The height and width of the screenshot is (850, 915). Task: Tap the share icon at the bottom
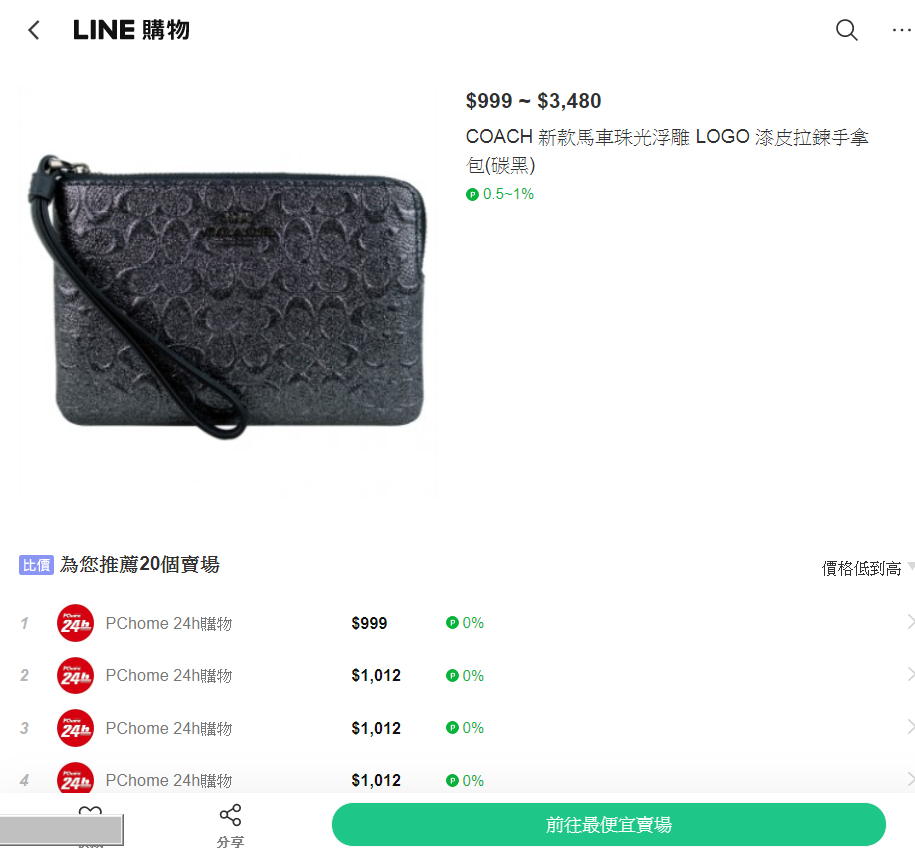[x=230, y=826]
